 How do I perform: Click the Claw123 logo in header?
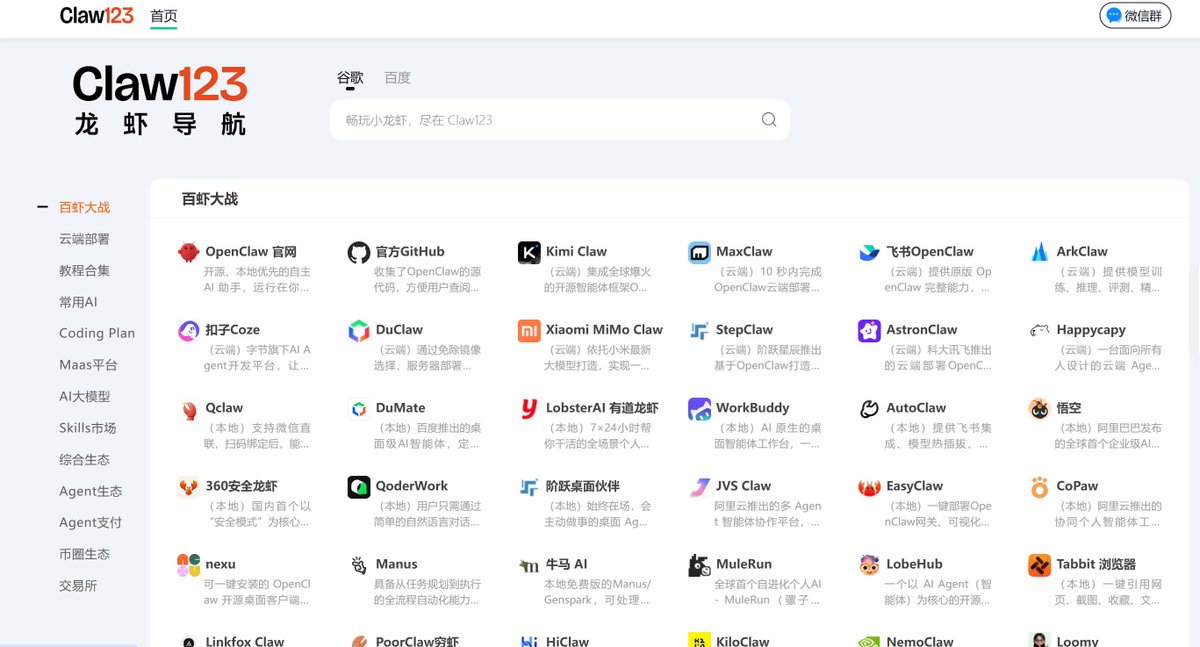(x=96, y=16)
